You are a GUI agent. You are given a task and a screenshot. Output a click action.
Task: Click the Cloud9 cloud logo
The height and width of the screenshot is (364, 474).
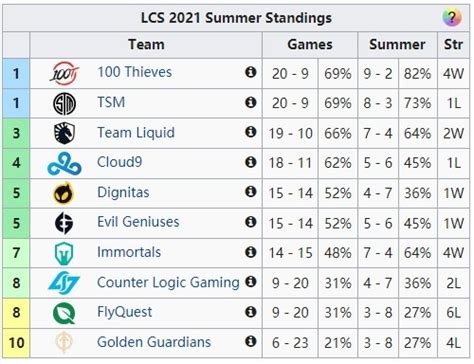[x=64, y=163]
